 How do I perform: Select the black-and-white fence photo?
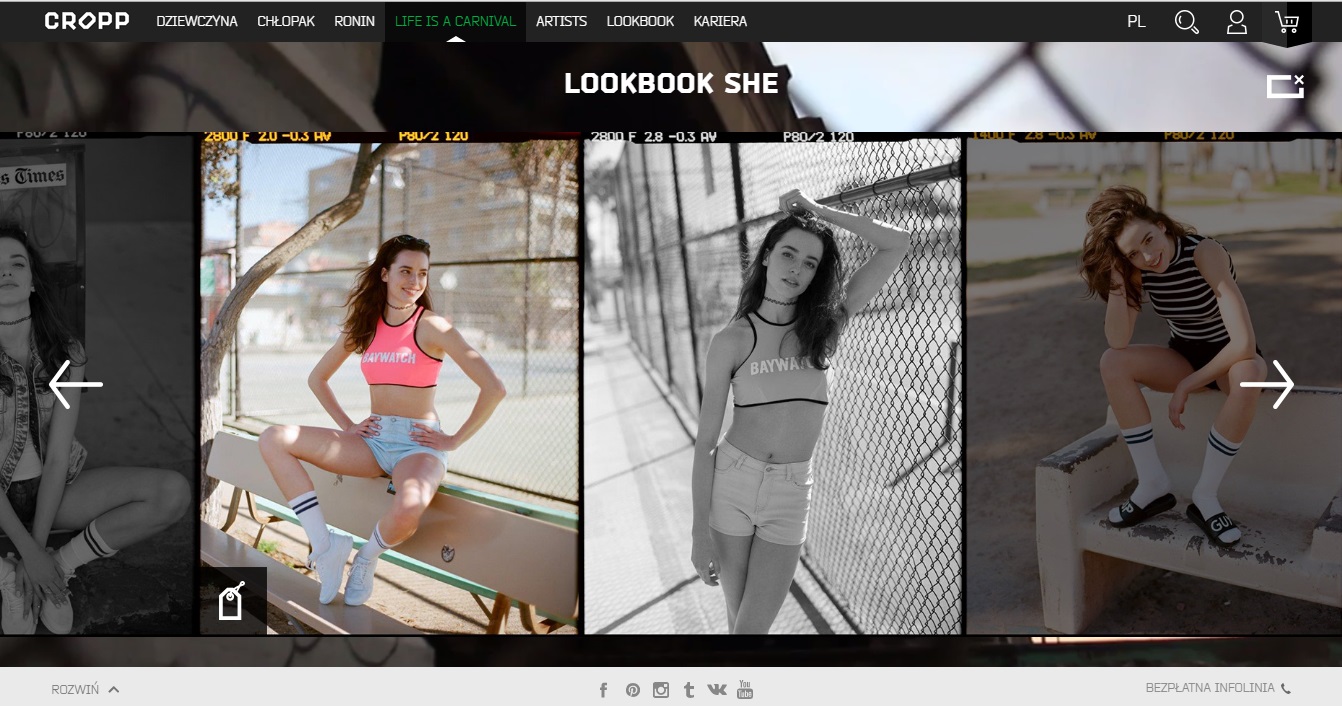773,385
